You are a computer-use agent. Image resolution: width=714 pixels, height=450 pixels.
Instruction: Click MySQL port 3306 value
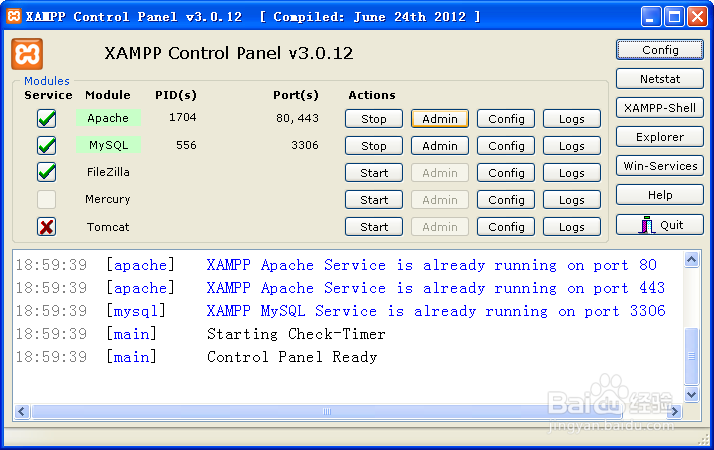point(305,145)
